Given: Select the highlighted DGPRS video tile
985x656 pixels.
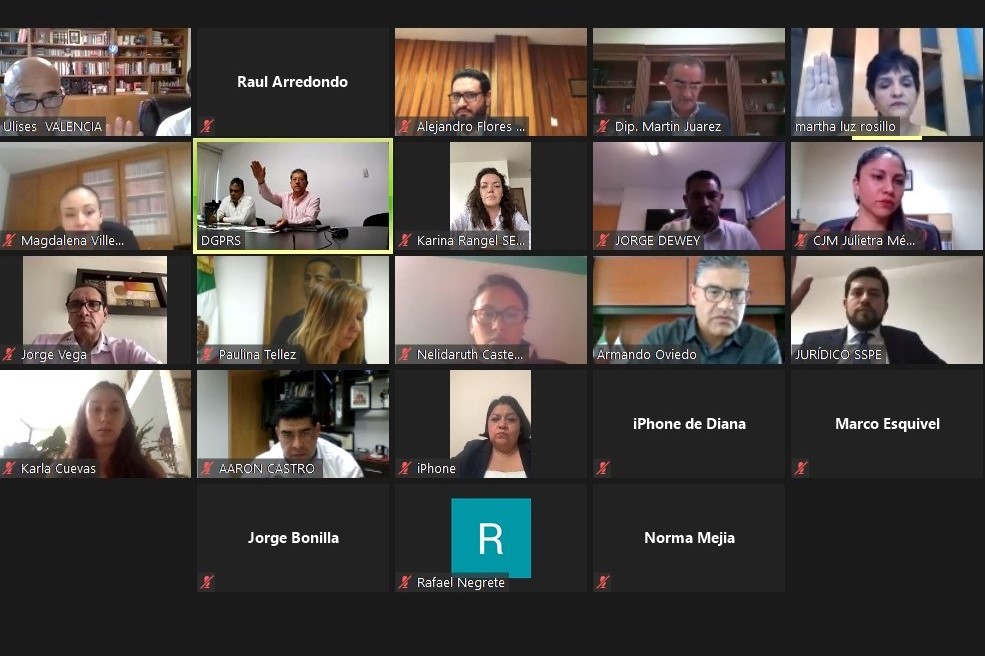Looking at the screenshot, I should click(293, 196).
